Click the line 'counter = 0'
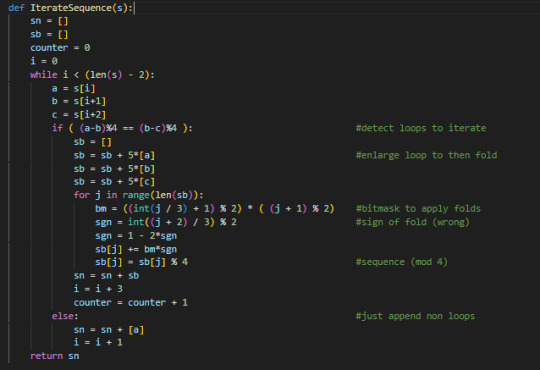Image resolution: width=540 pixels, height=370 pixels. pyautogui.click(x=60, y=48)
